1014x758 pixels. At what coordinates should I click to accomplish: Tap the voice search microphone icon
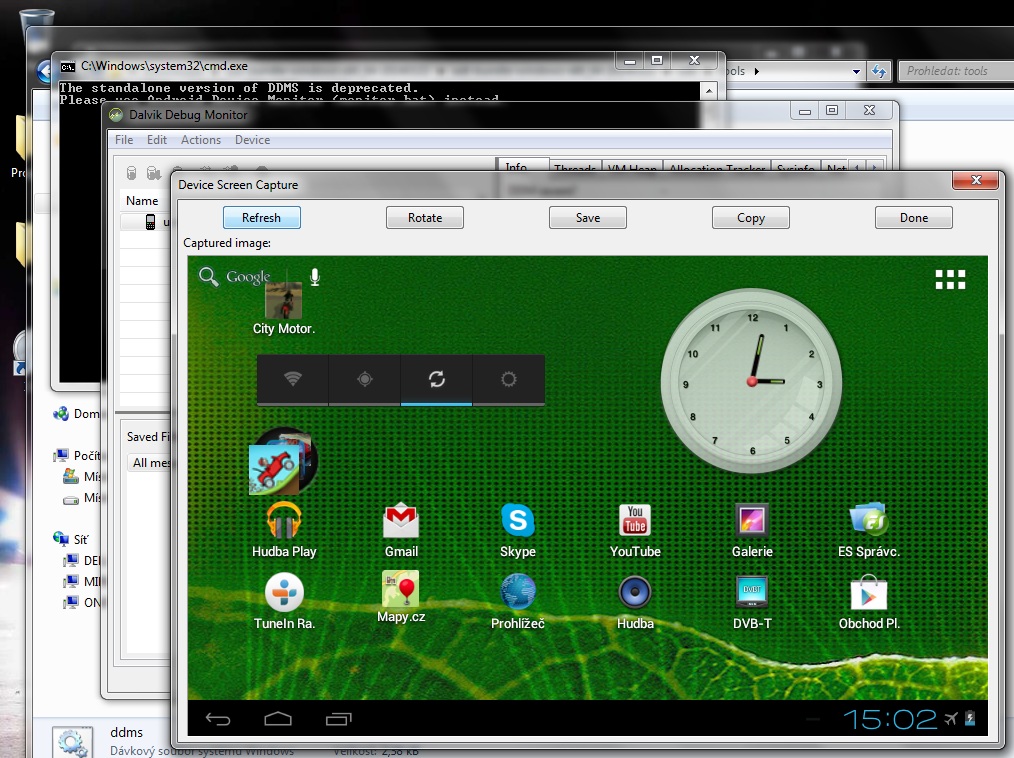(315, 277)
